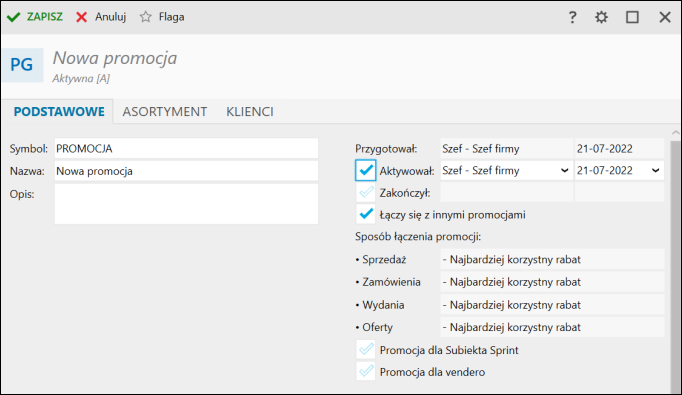Viewport: 682px width, 395px height.
Task: Close the promotion window
Action: click(665, 17)
